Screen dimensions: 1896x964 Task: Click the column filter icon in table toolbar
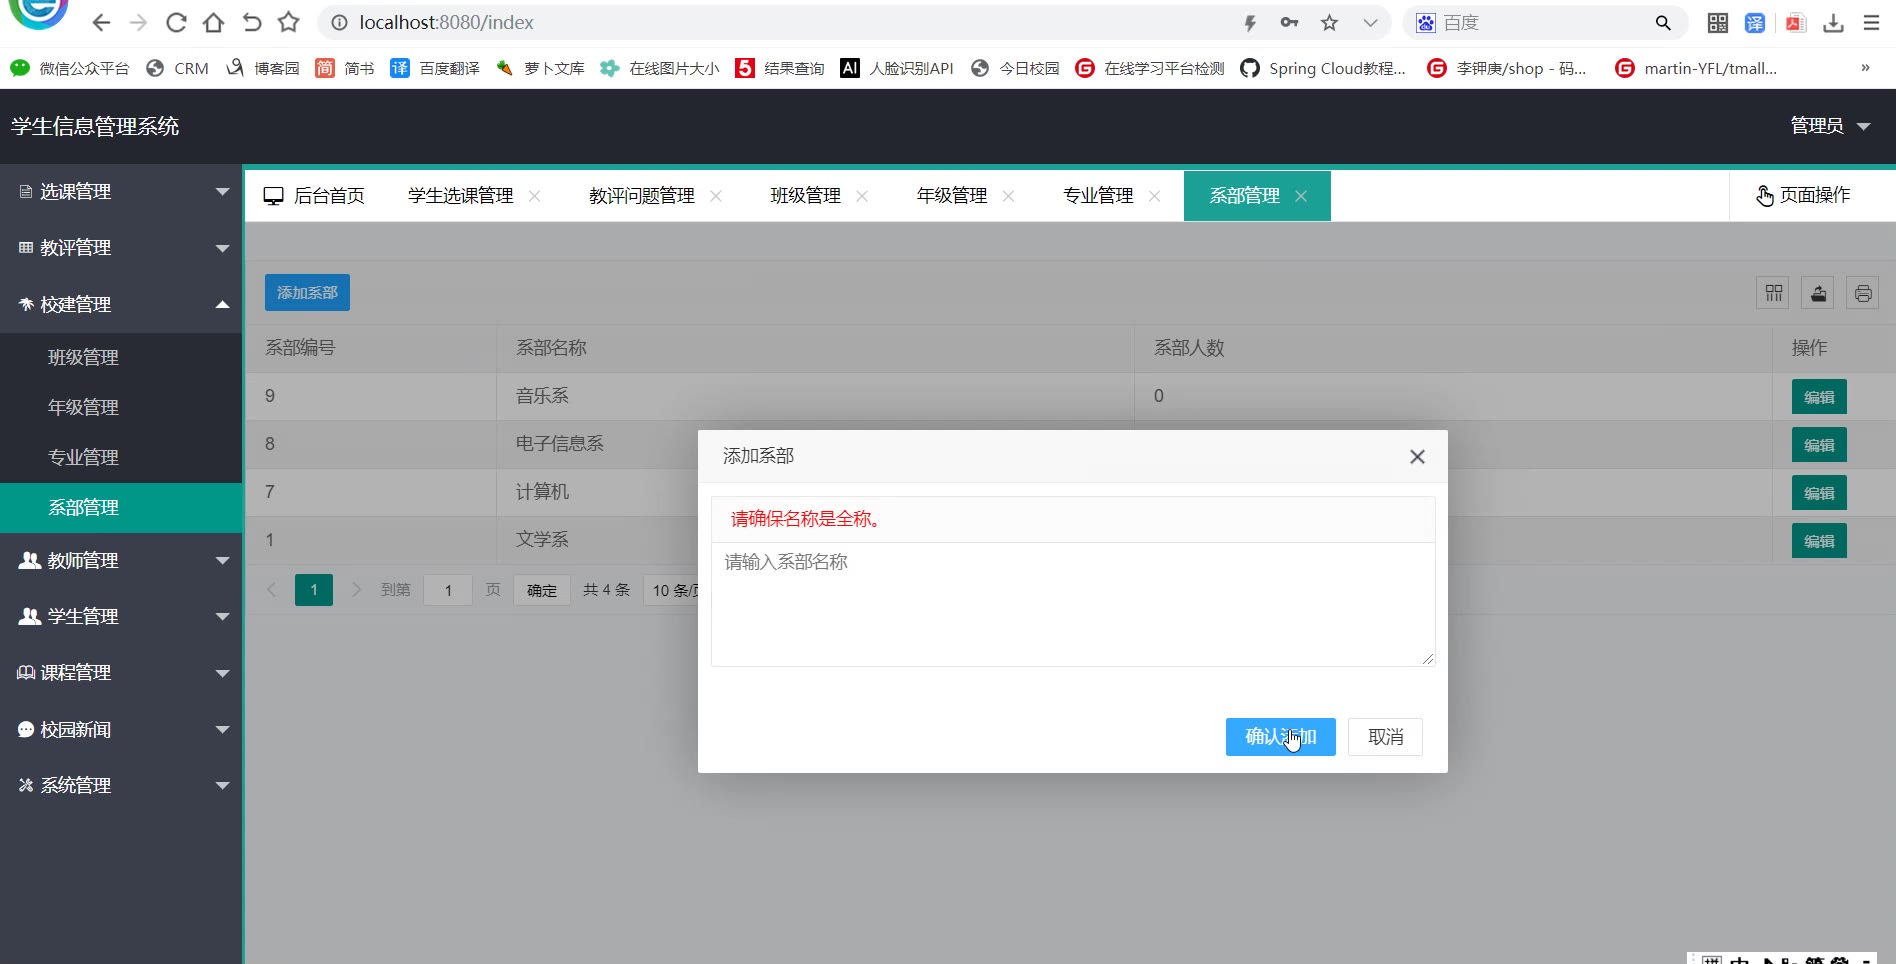1773,293
